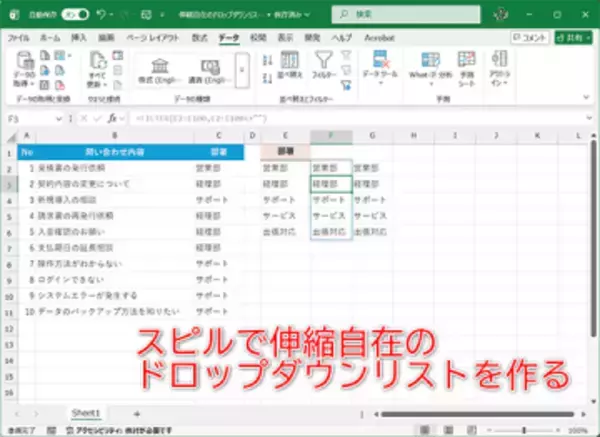
Task: Click the Insert Function fx icon
Action: (x=112, y=119)
